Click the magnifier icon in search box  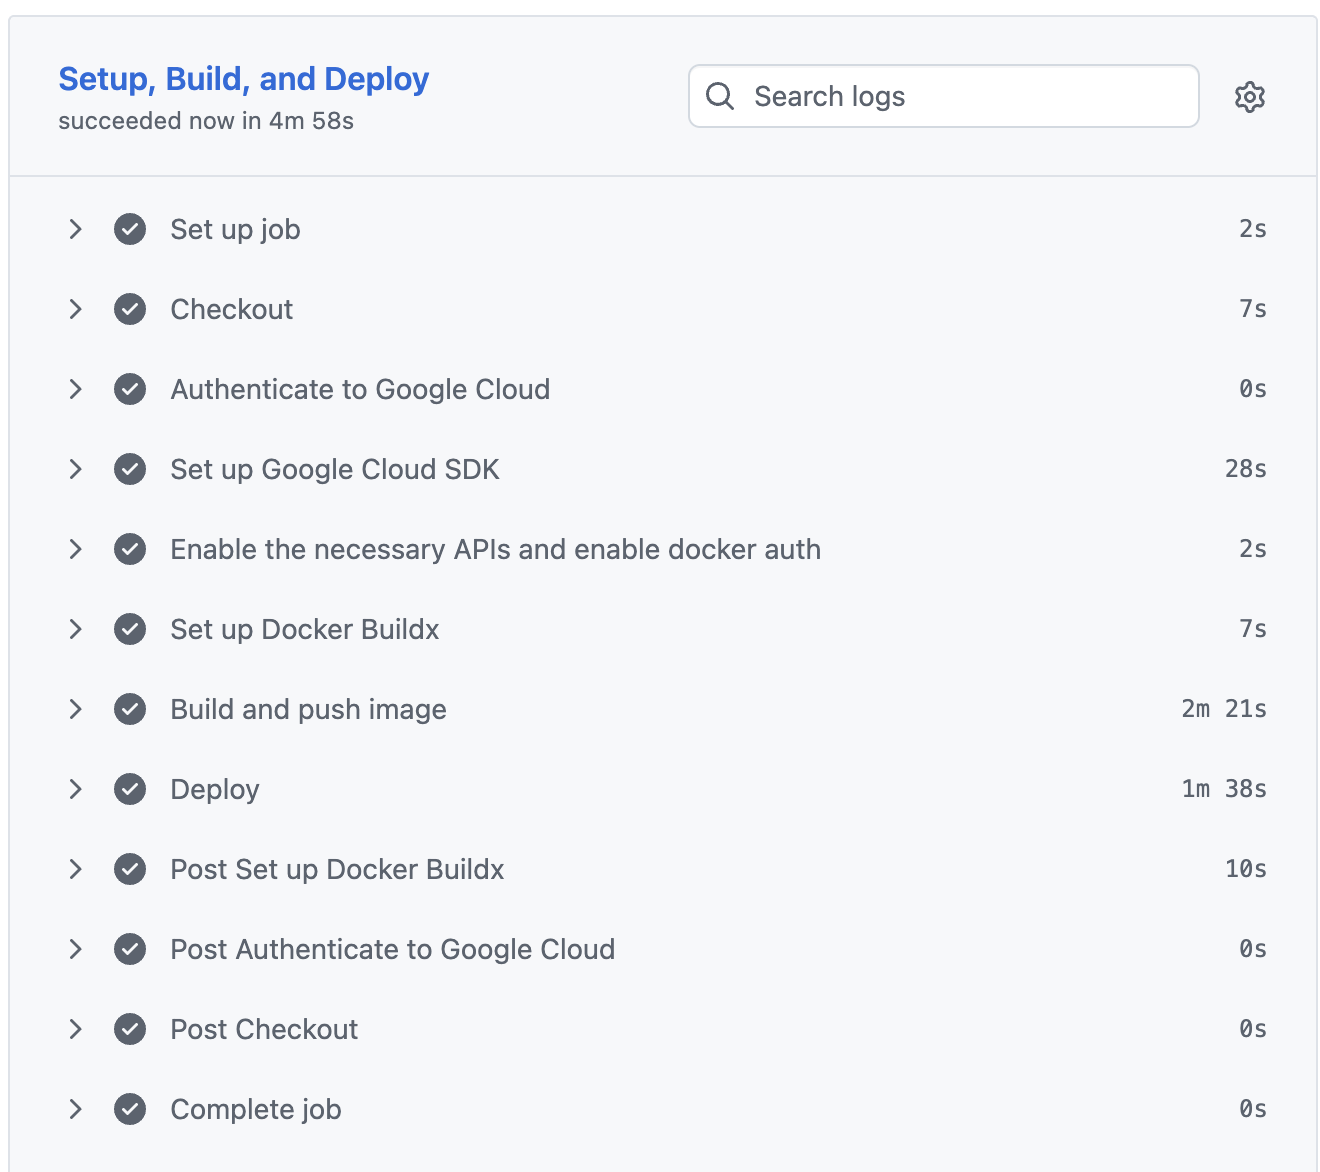[x=720, y=96]
